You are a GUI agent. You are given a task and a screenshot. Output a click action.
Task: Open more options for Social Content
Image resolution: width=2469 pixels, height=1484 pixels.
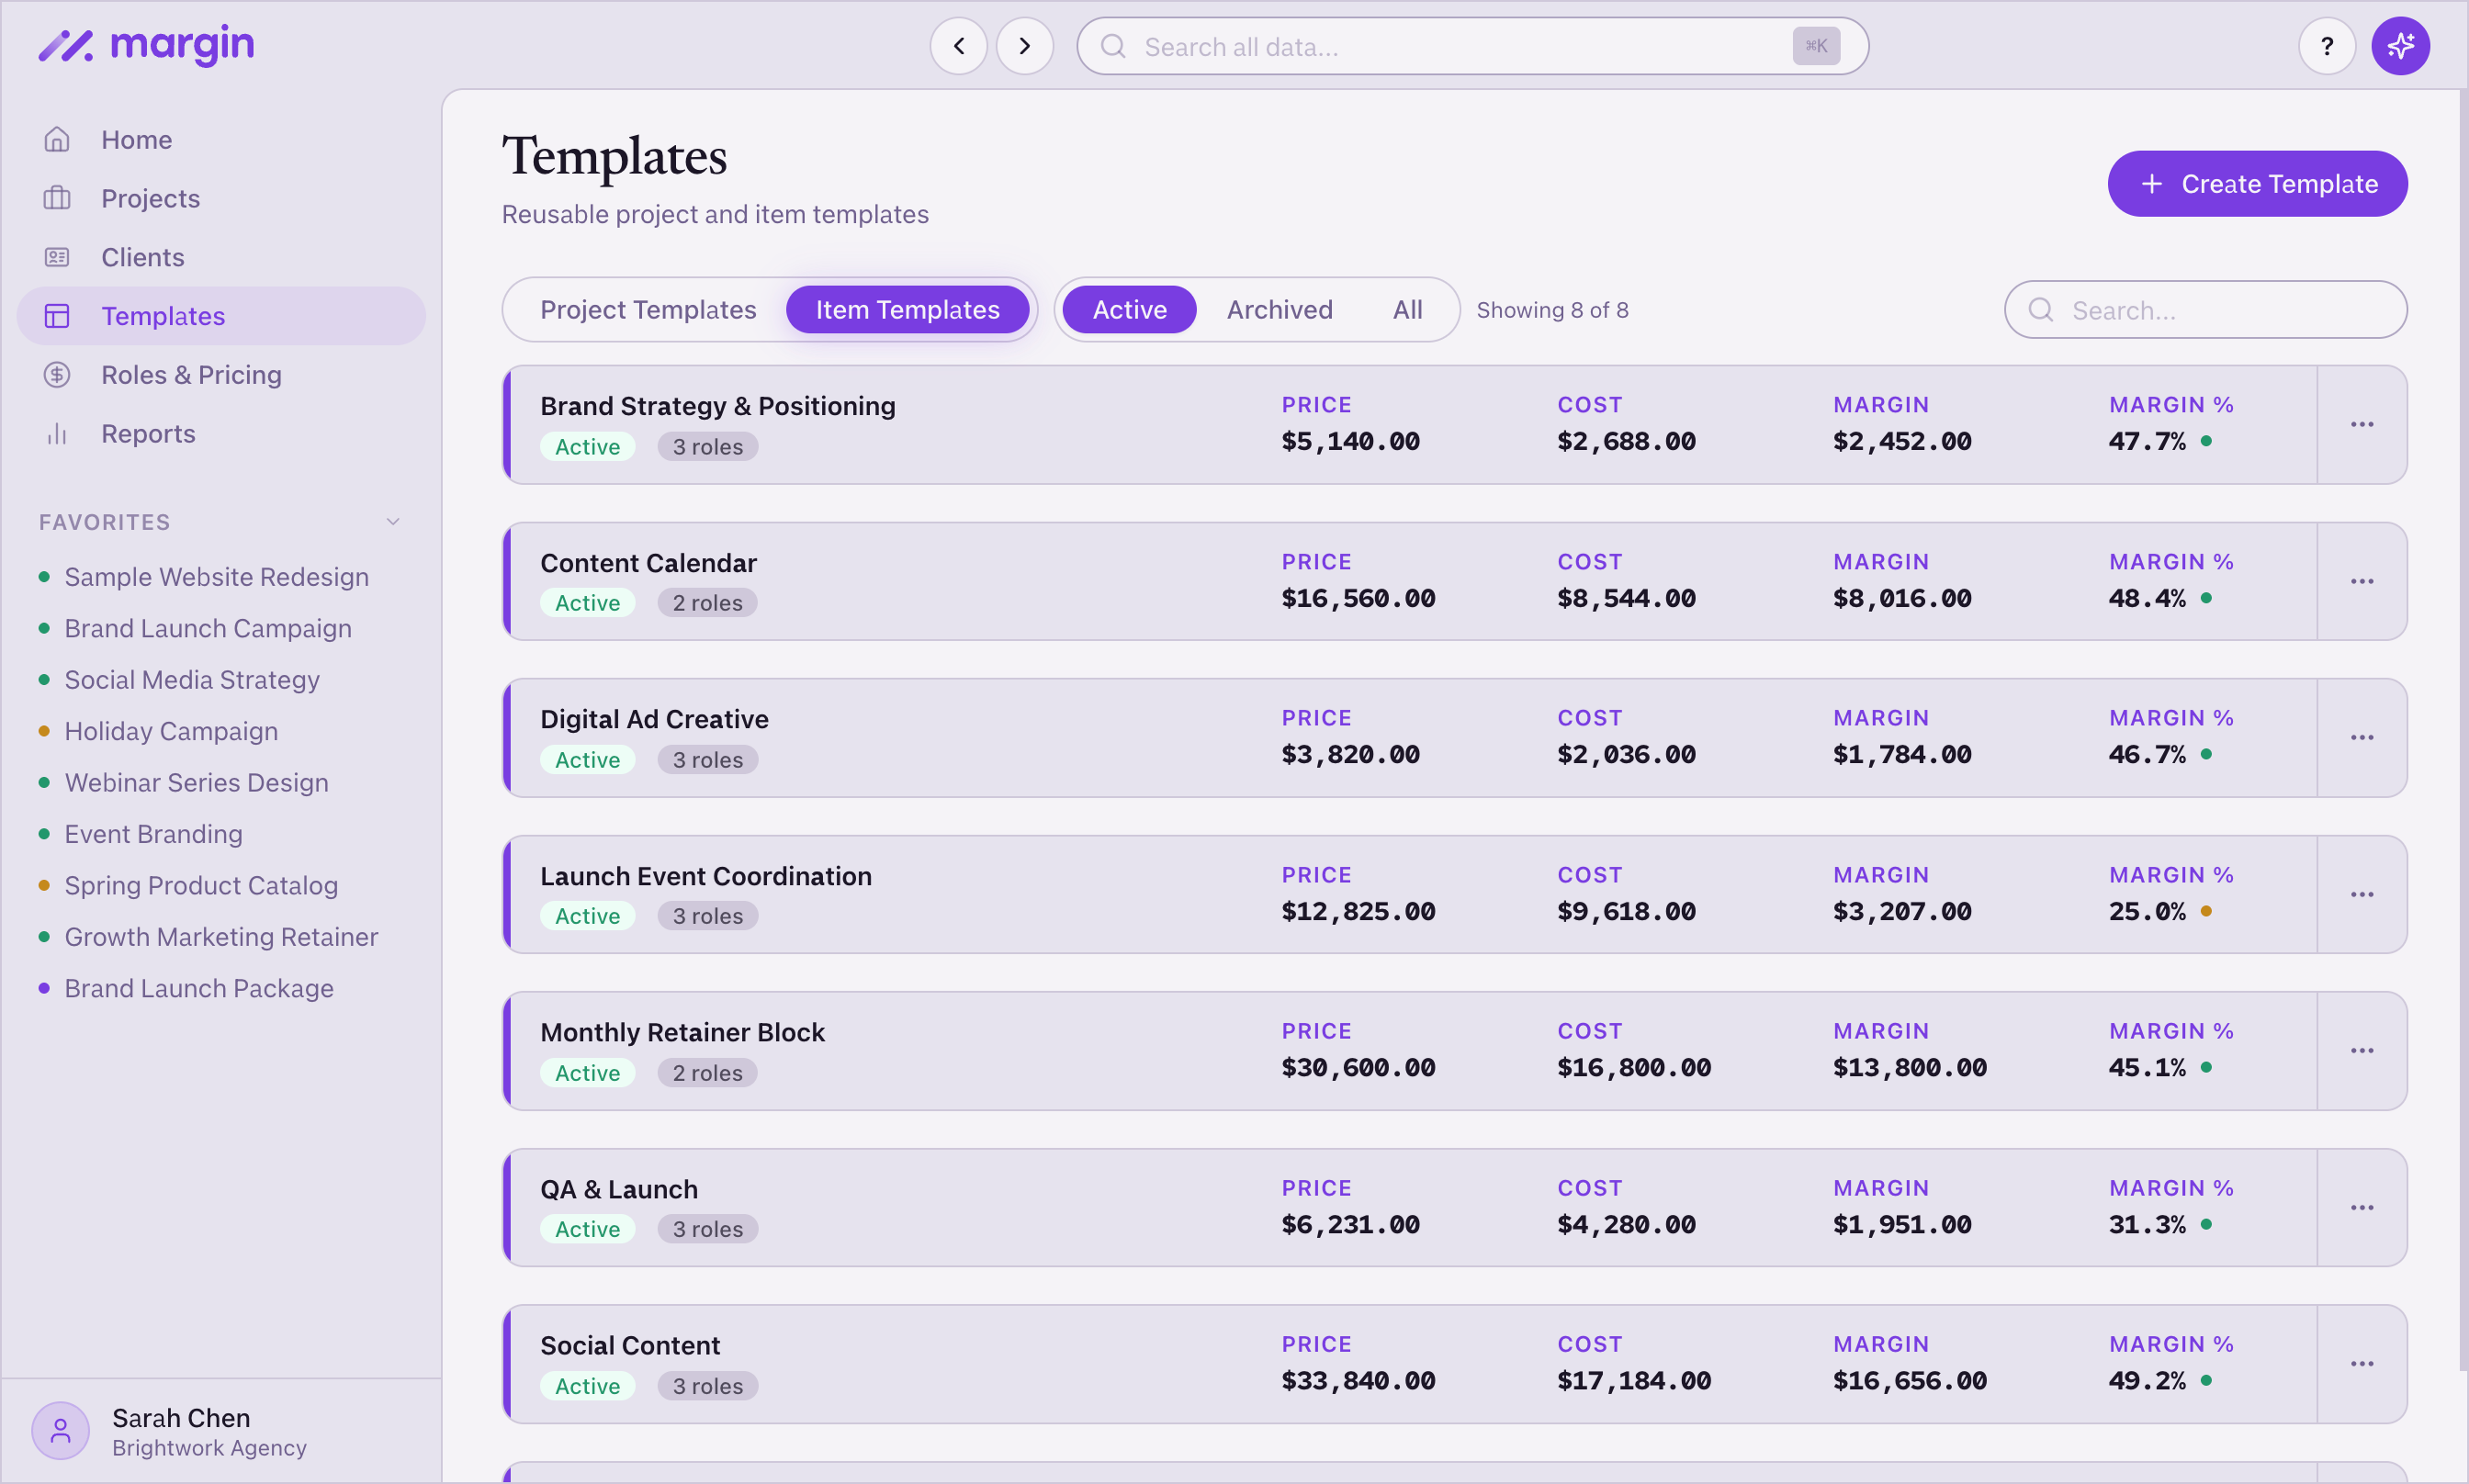(2361, 1364)
